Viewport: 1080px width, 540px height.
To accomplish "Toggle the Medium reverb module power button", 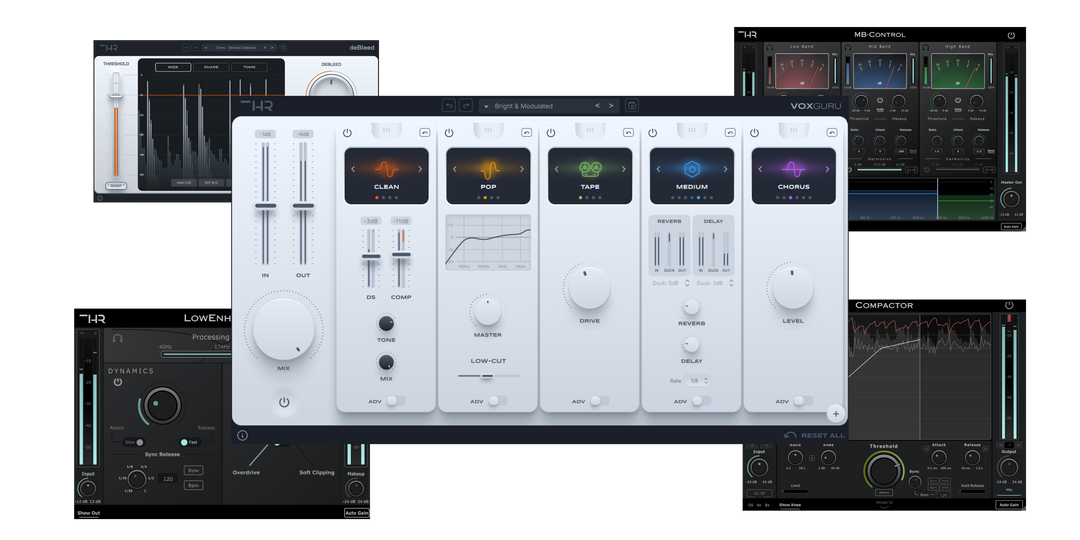I will tap(652, 132).
